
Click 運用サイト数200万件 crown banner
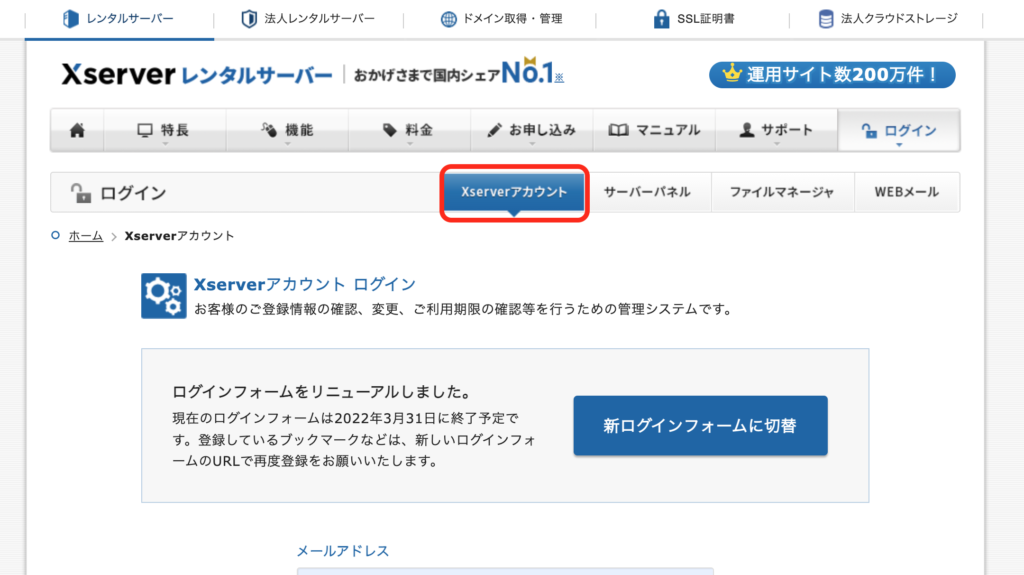click(x=832, y=75)
